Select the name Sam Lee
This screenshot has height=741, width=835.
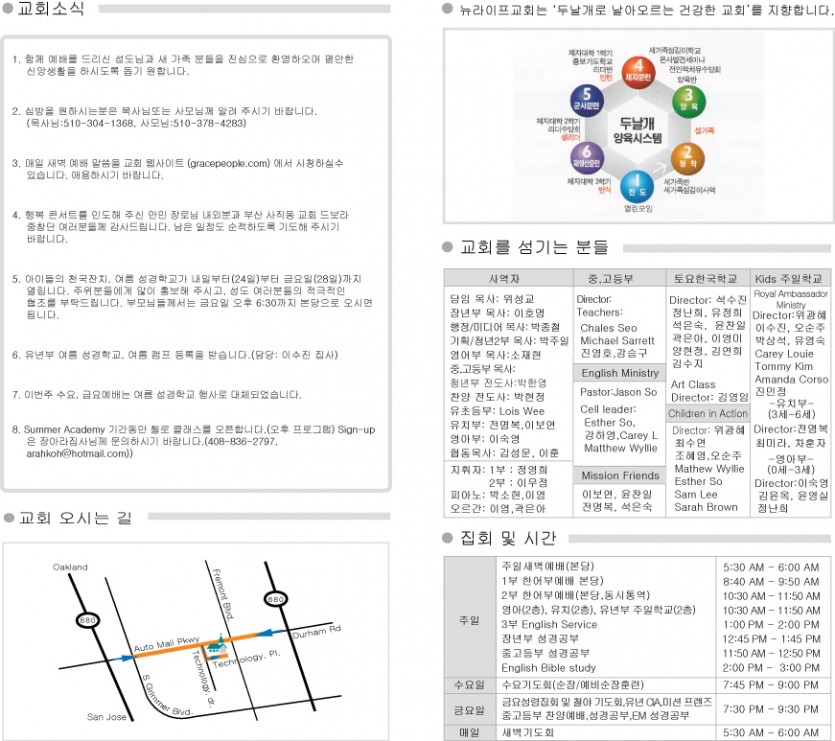click(695, 494)
